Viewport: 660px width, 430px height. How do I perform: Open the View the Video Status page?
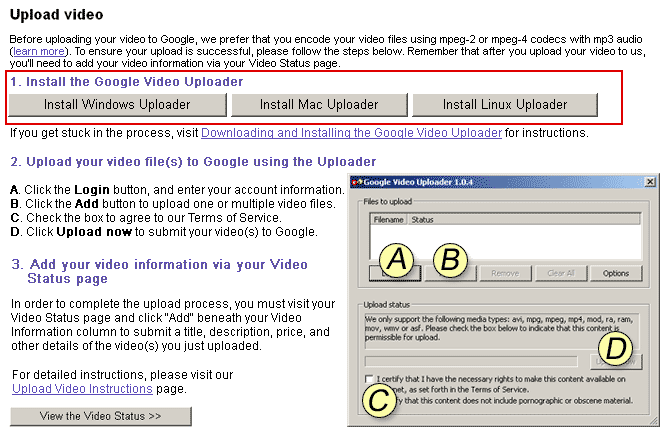(x=100, y=416)
